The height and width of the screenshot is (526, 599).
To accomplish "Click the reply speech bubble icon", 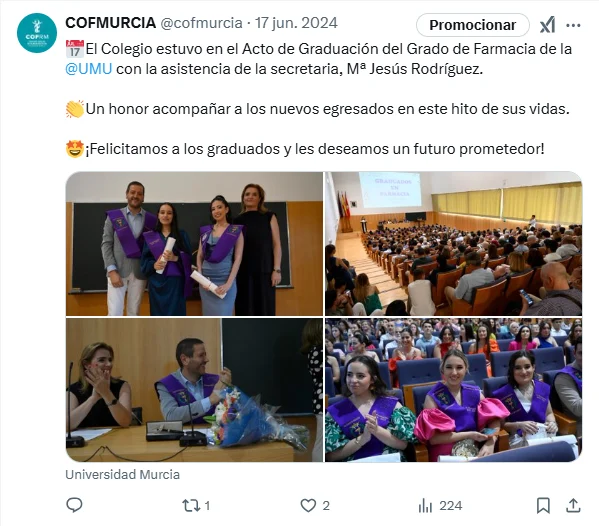I will click(x=74, y=505).
